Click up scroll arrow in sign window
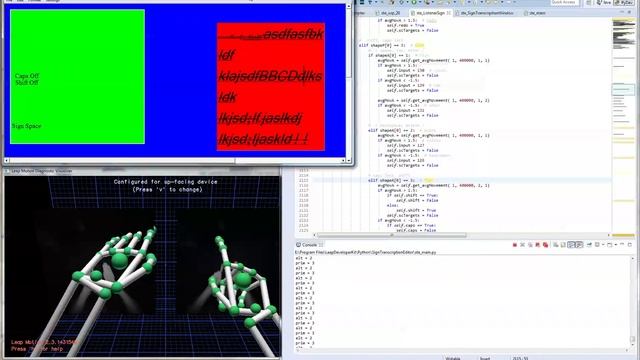This screenshot has width=640, height=360. [x=349, y=6]
